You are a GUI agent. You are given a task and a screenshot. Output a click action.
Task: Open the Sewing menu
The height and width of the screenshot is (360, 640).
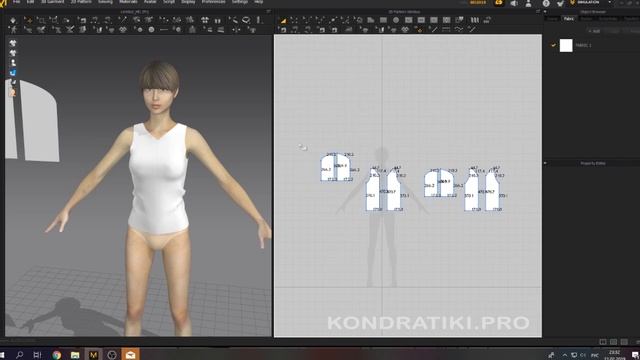(x=105, y=2)
